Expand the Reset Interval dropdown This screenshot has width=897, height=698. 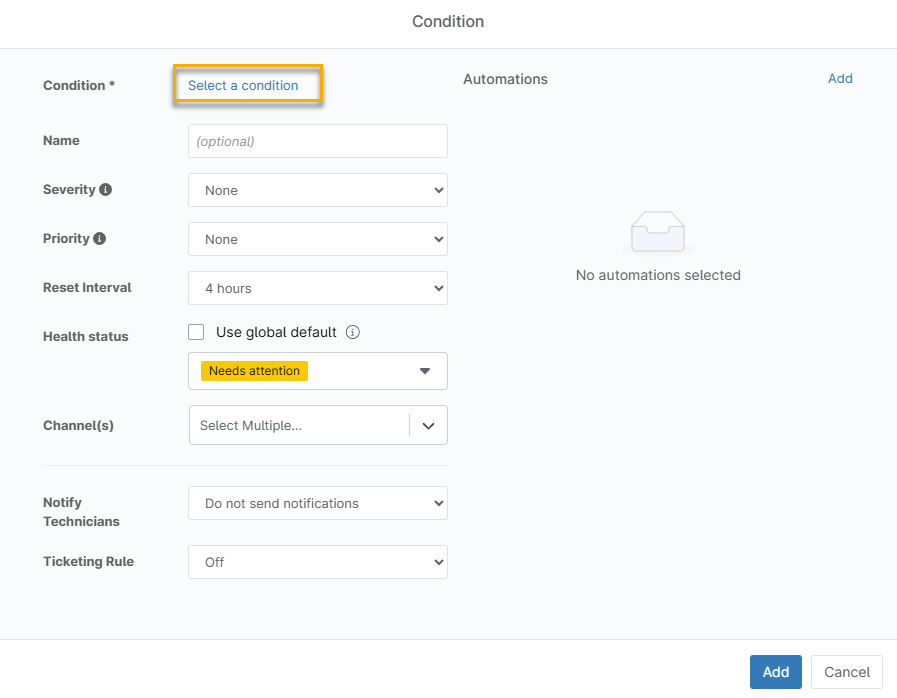coord(317,288)
